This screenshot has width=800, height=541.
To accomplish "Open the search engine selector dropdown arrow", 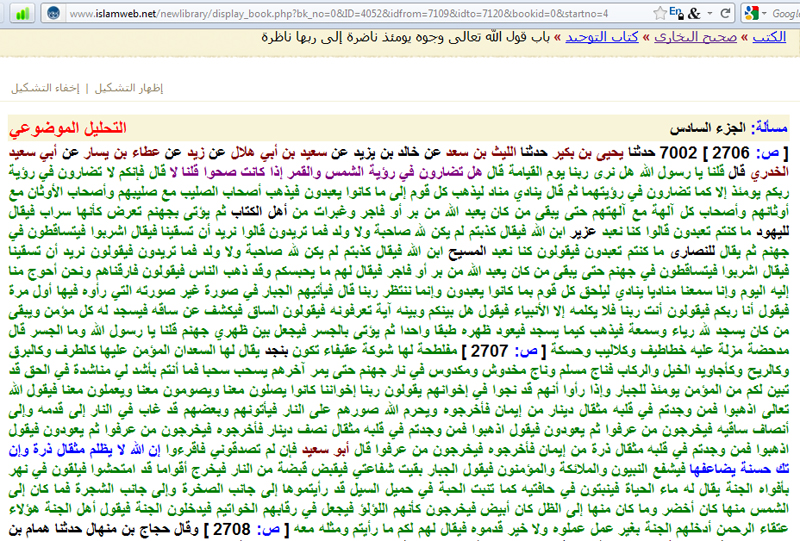I will coord(764,14).
